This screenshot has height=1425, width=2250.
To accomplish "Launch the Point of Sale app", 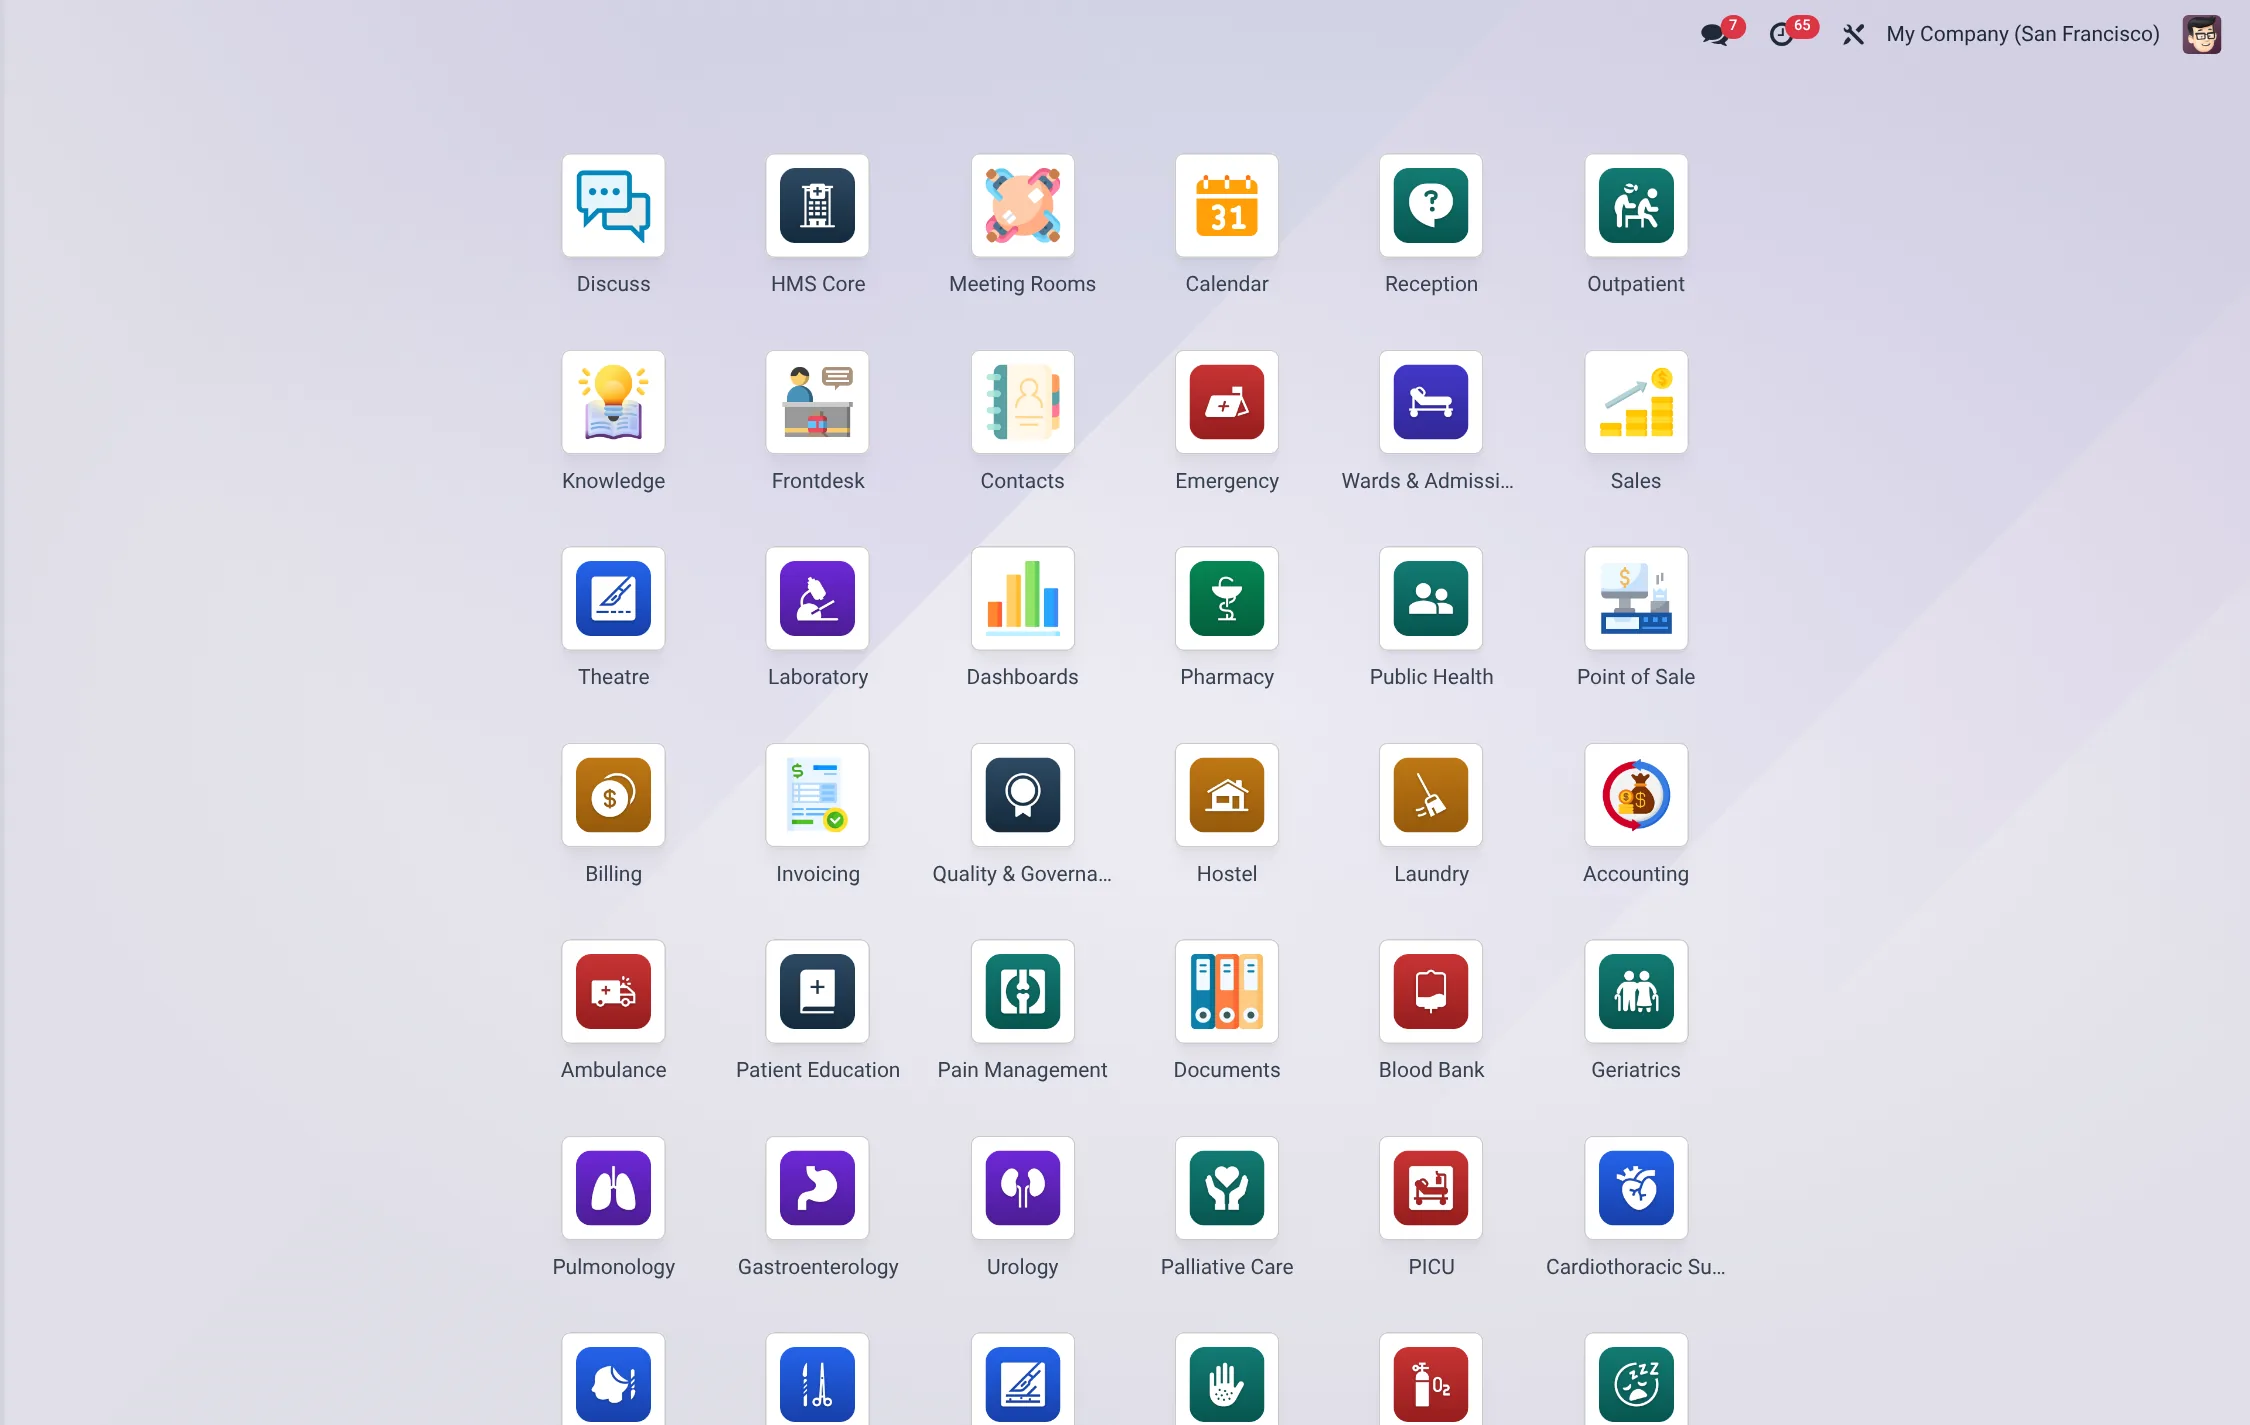I will [x=1636, y=599].
